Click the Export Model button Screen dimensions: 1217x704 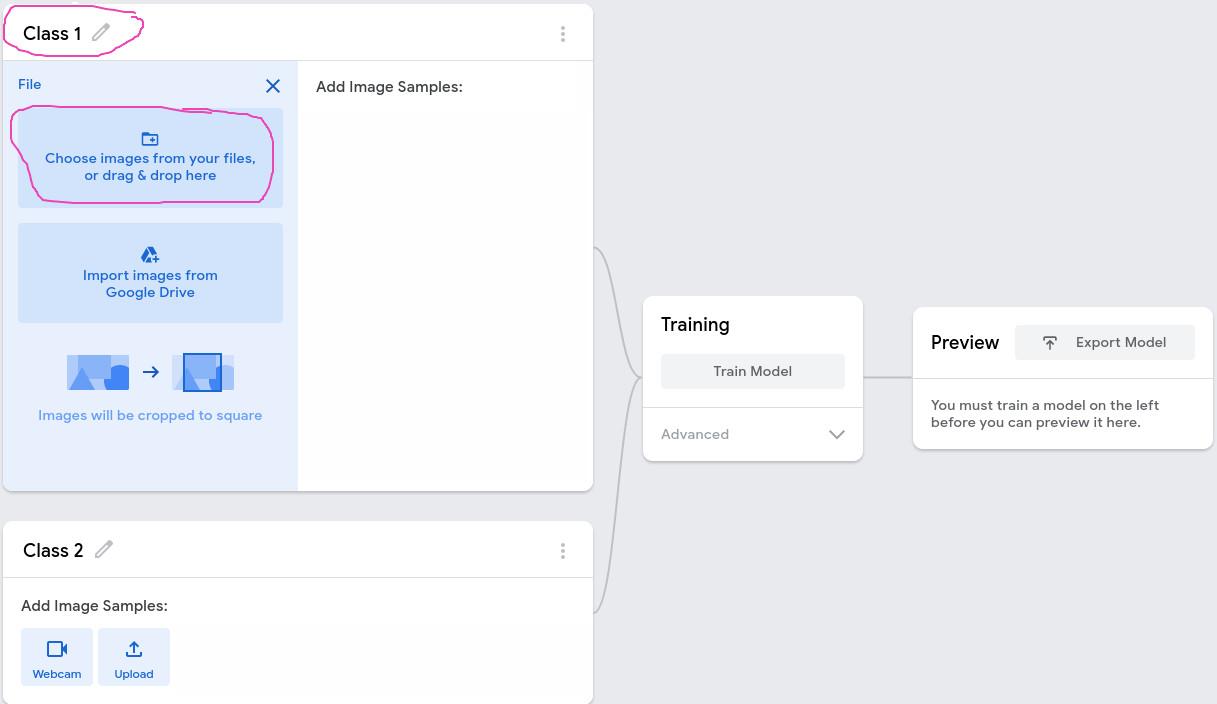(x=1105, y=342)
